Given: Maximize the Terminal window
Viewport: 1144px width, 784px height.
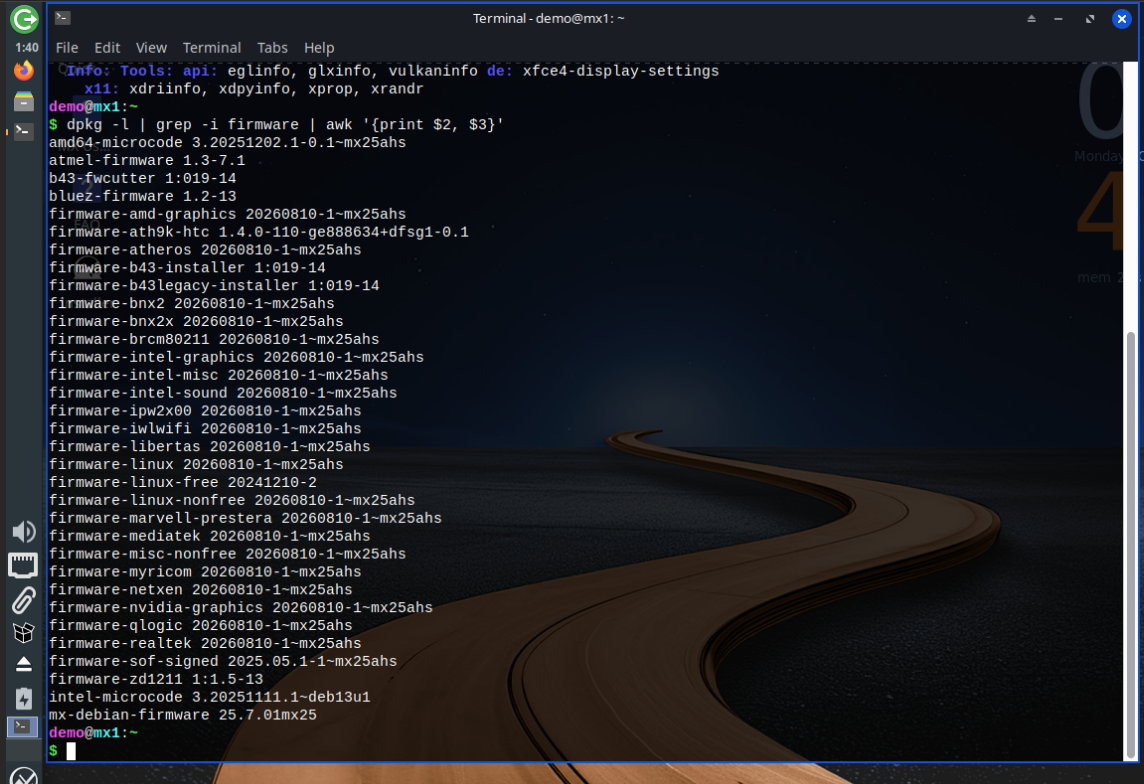Looking at the screenshot, I should (x=1089, y=19).
